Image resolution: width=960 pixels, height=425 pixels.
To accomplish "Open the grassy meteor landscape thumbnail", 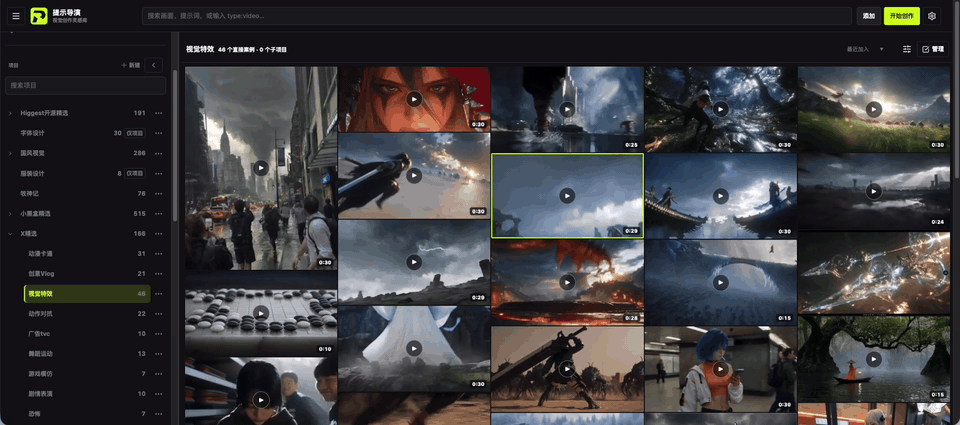I will (874, 109).
